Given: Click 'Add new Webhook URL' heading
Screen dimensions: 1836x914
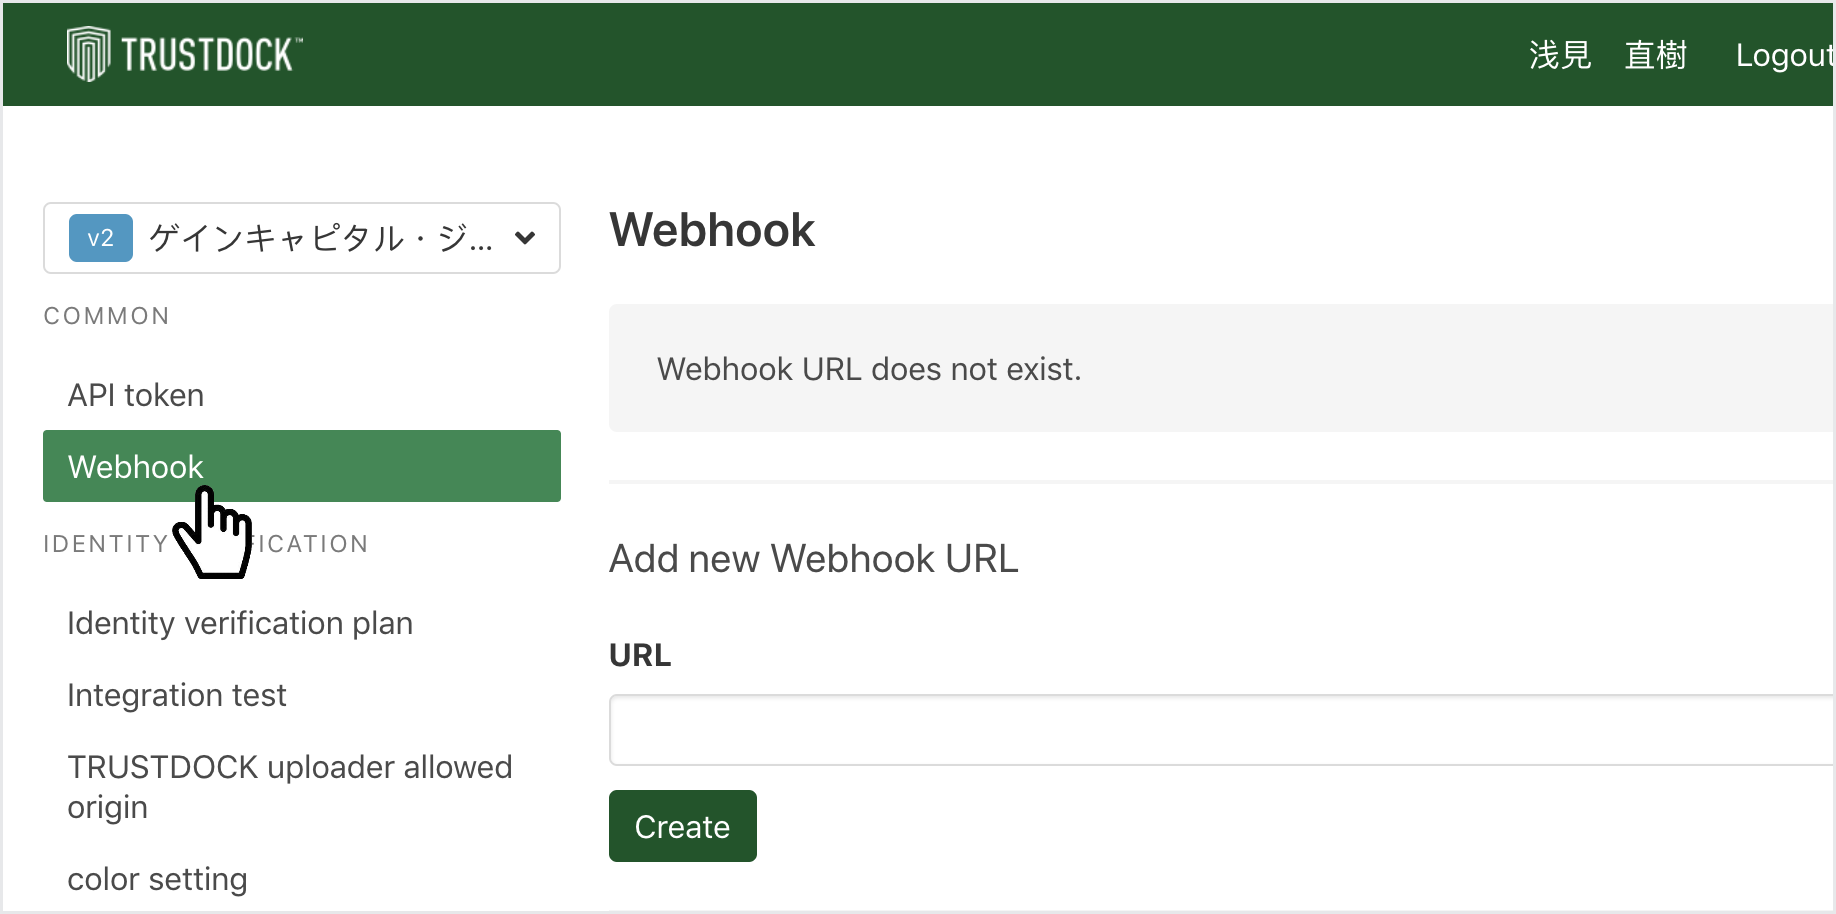Looking at the screenshot, I should (x=814, y=558).
